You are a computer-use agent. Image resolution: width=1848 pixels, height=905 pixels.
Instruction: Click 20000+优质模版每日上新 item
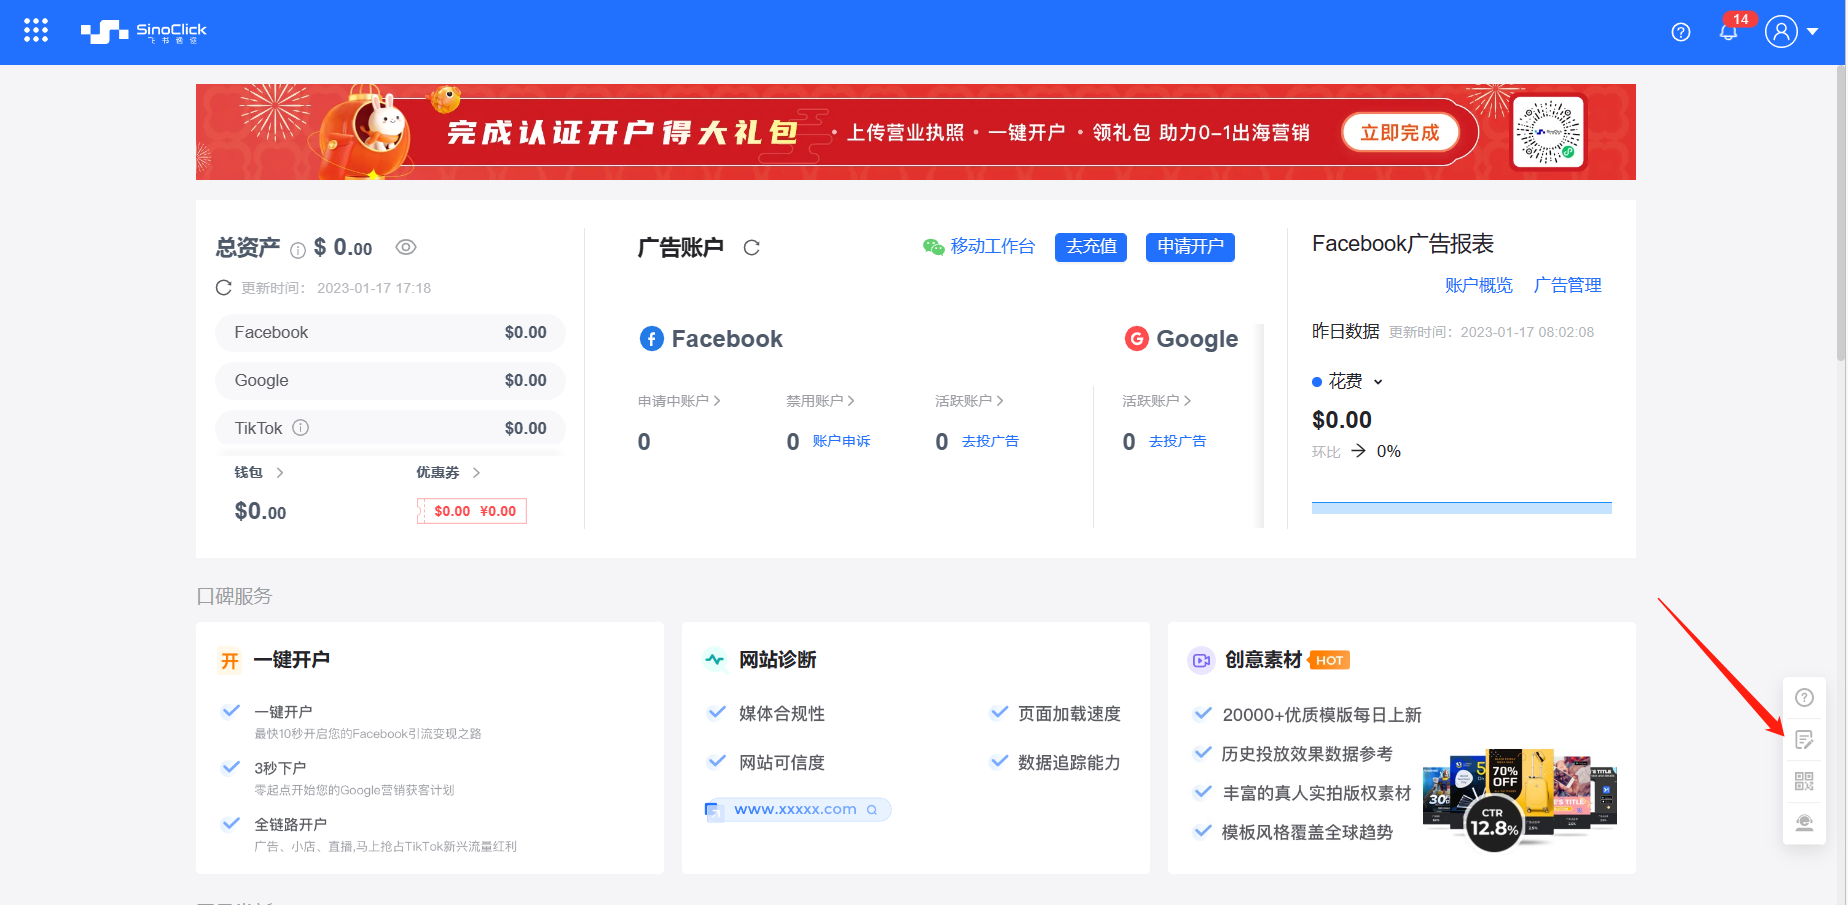pos(1321,715)
